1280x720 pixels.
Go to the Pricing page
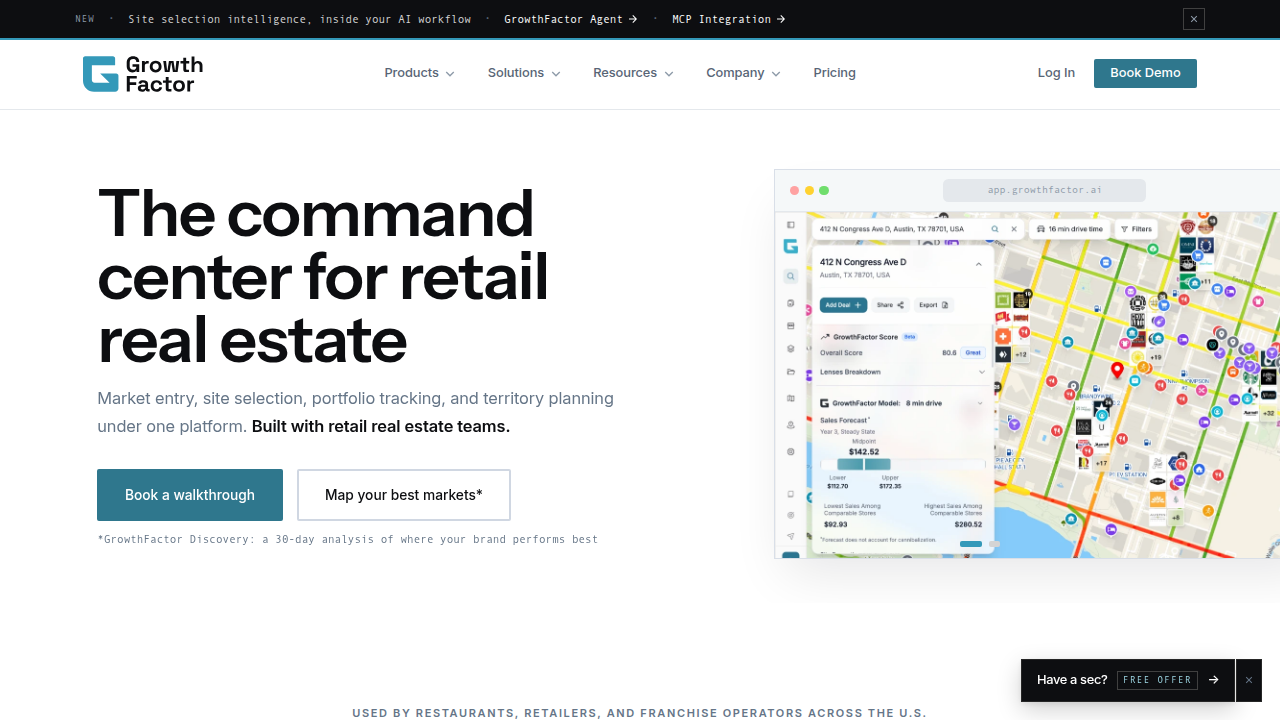(834, 73)
